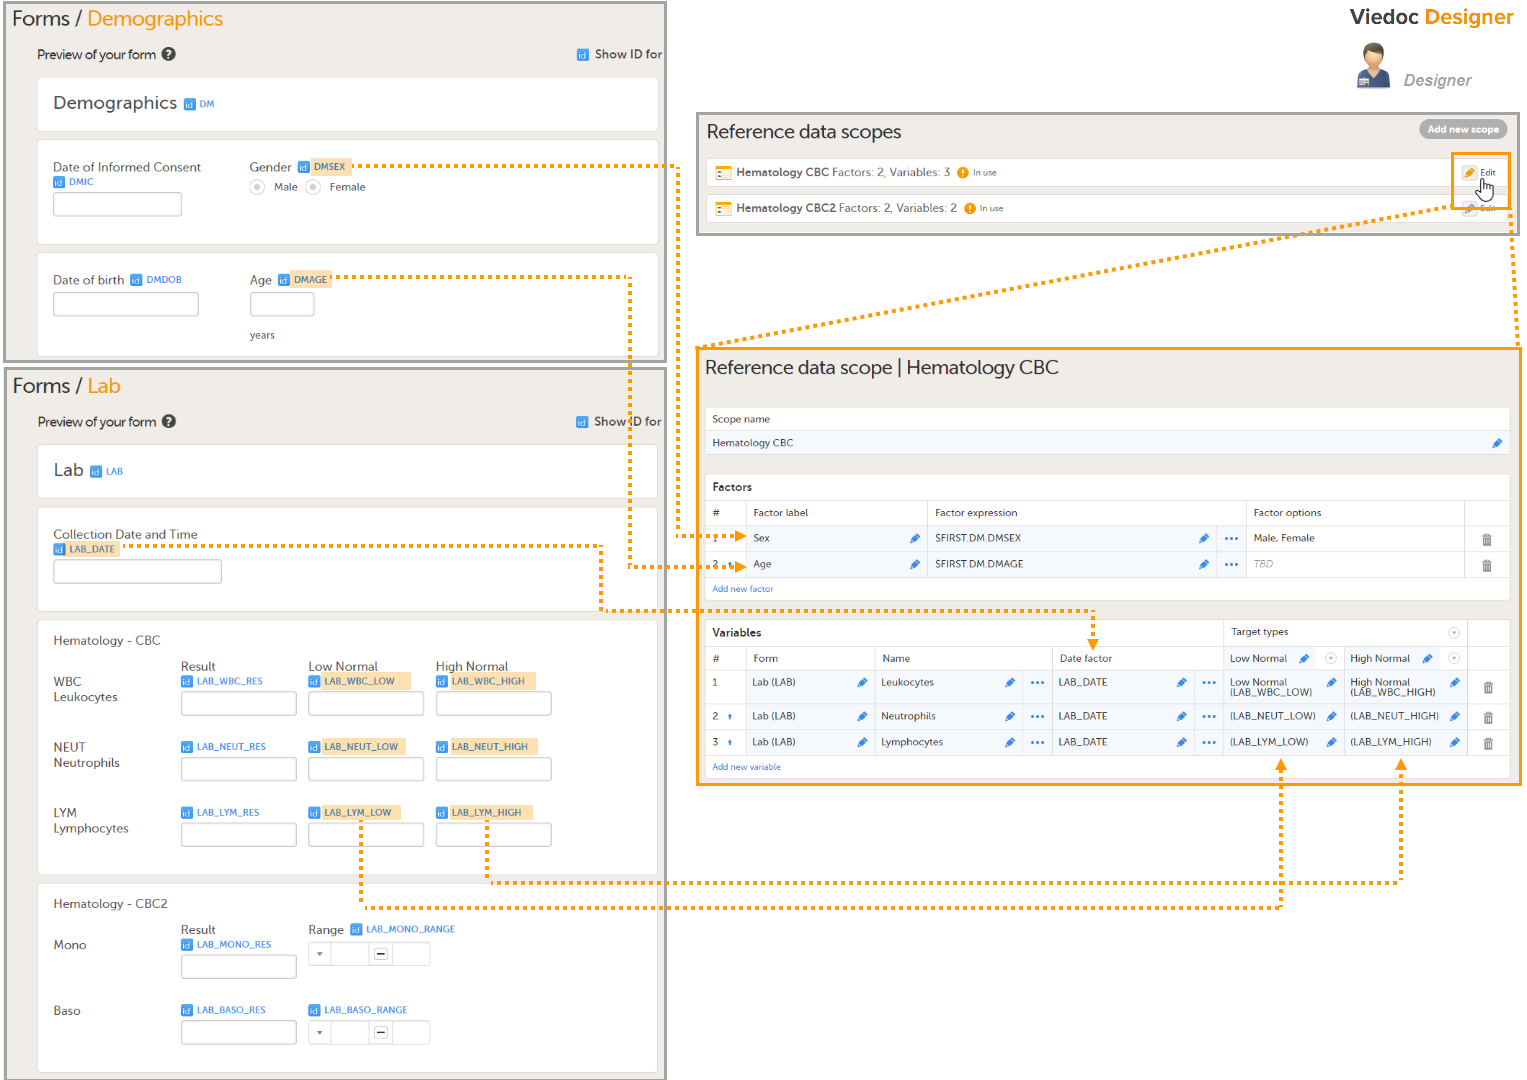Click the Add new factor link
The height and width of the screenshot is (1080, 1527).
[742, 588]
